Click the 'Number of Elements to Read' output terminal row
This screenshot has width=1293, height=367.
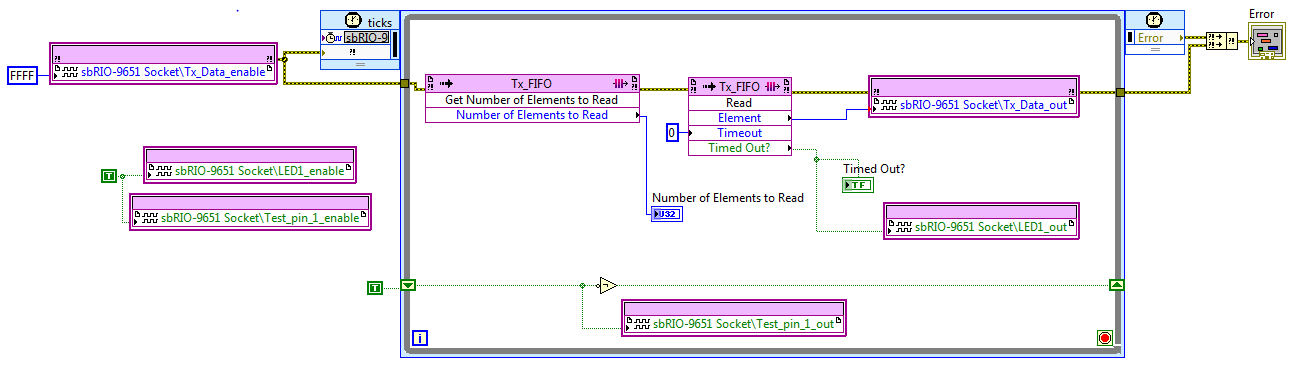[532, 115]
